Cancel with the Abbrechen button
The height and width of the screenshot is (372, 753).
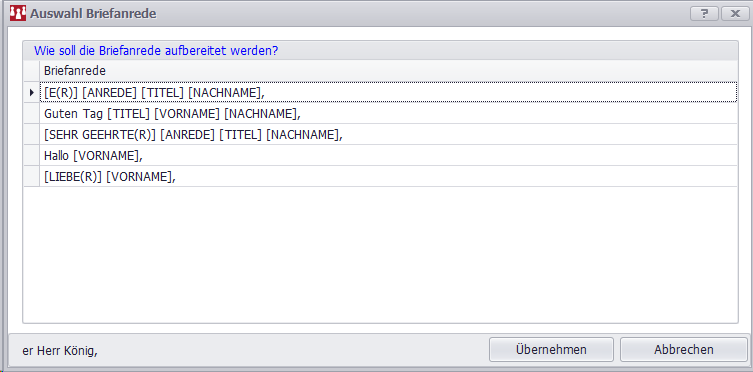(683, 349)
